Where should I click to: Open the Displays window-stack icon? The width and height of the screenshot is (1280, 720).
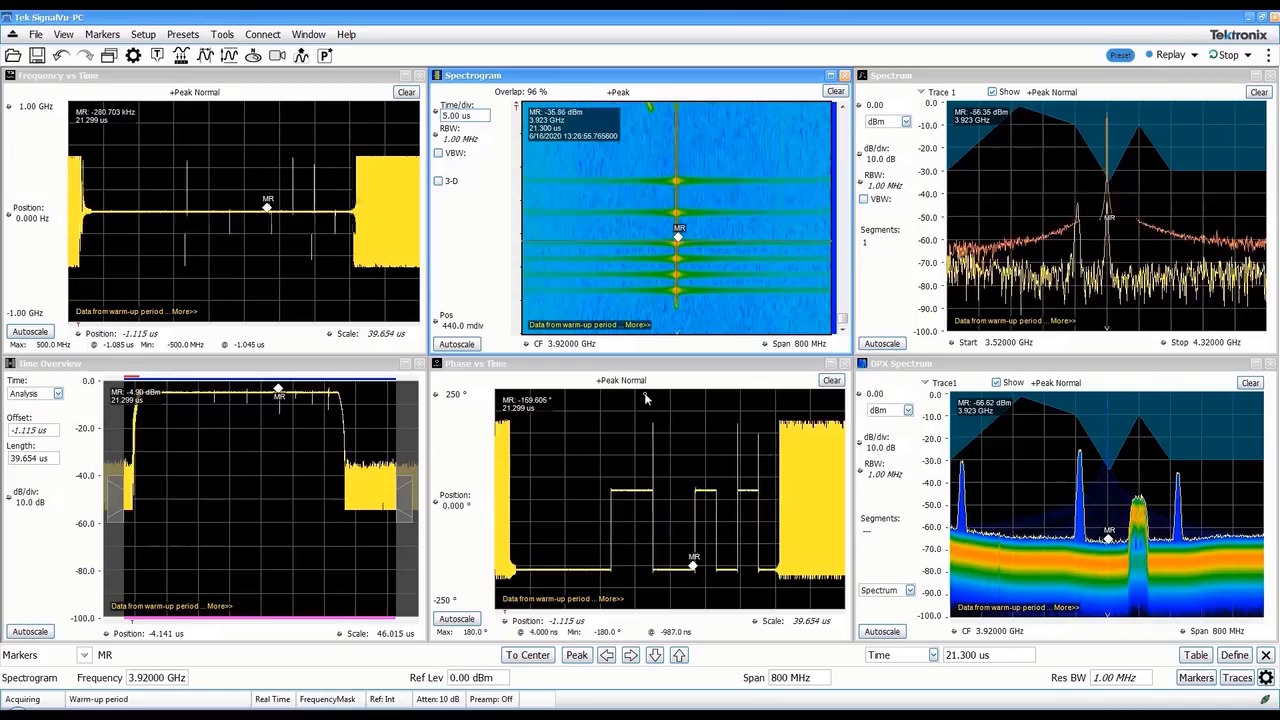109,56
